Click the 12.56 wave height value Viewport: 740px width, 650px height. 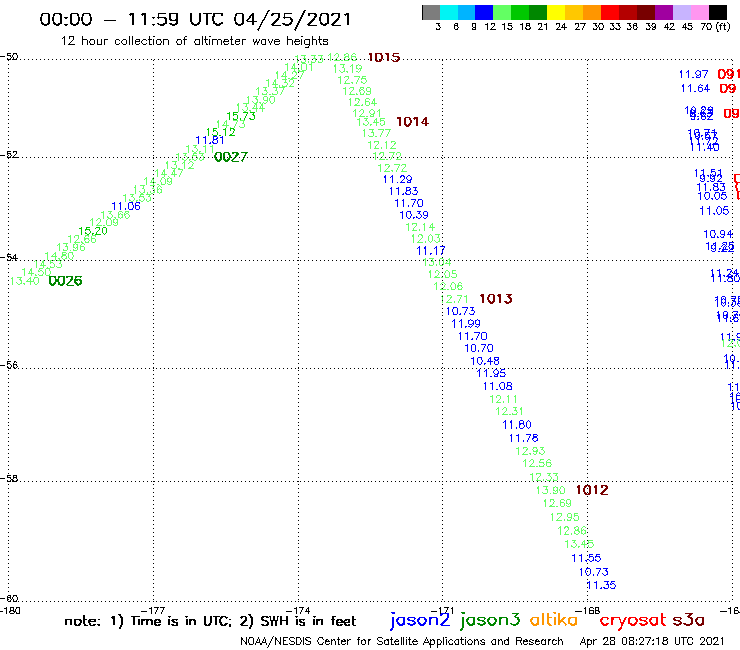click(x=537, y=464)
